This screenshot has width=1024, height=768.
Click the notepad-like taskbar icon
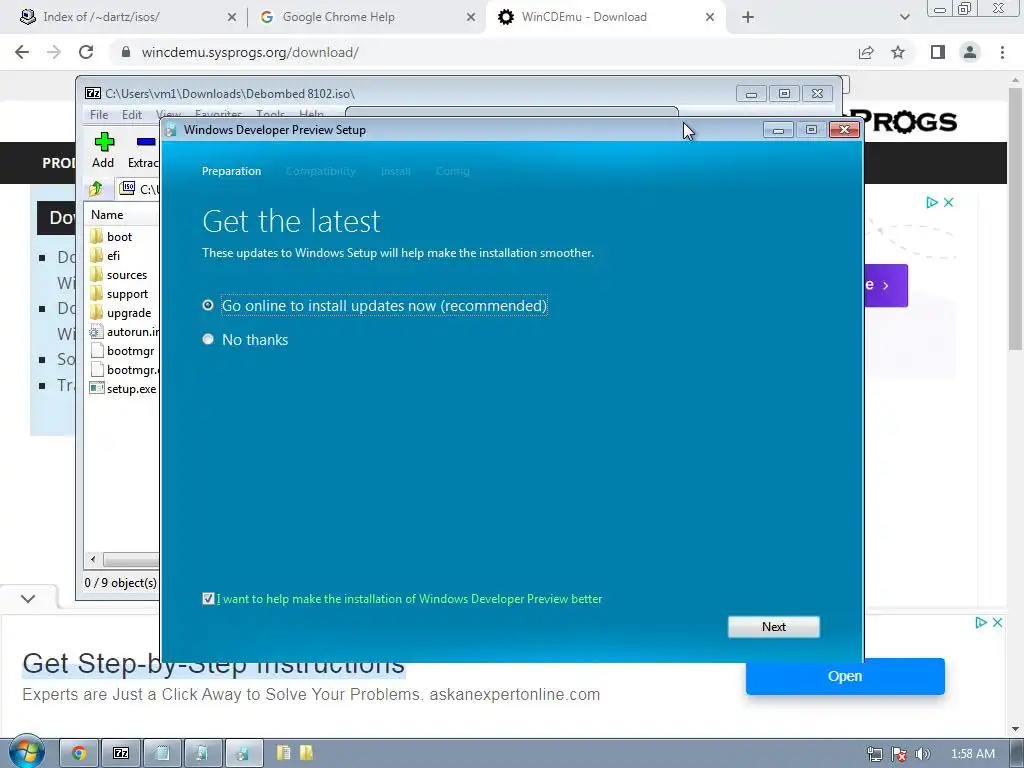tap(162, 753)
